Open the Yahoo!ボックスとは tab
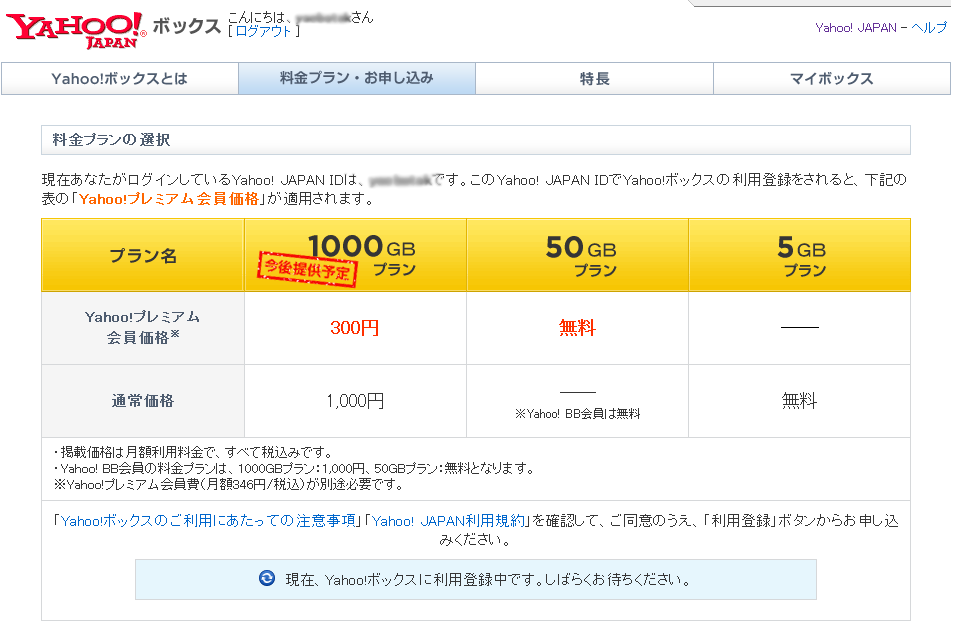The width and height of the screenshot is (958, 628). coord(120,78)
